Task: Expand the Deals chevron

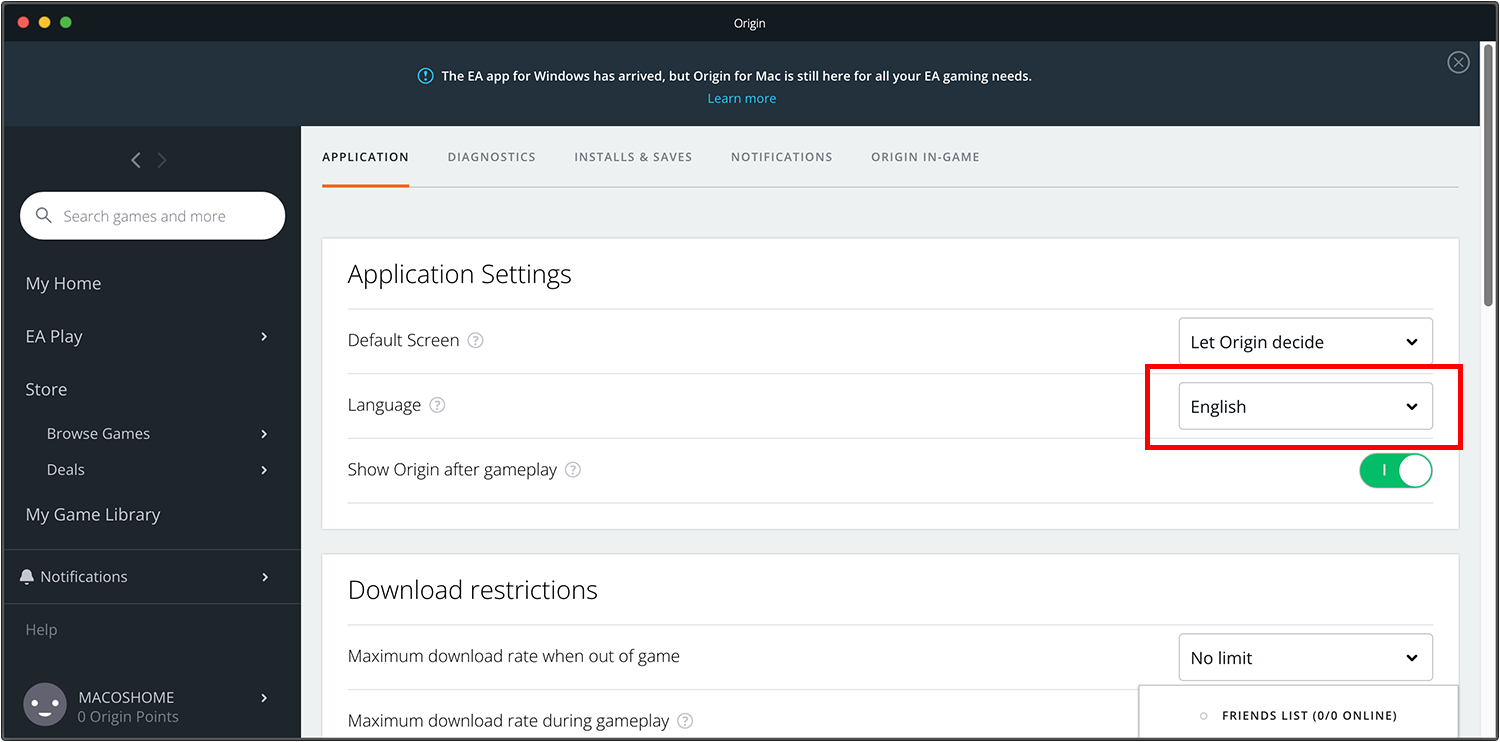Action: coord(264,470)
